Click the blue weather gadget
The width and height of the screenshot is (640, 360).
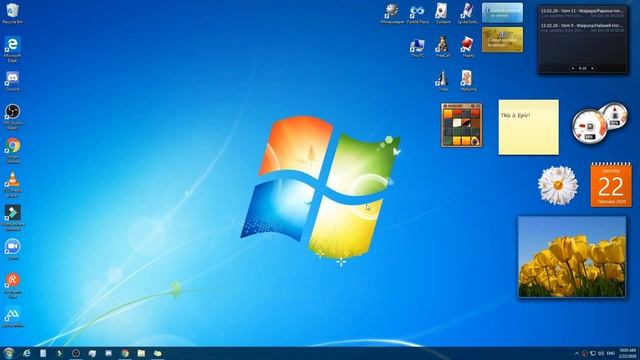[502, 13]
